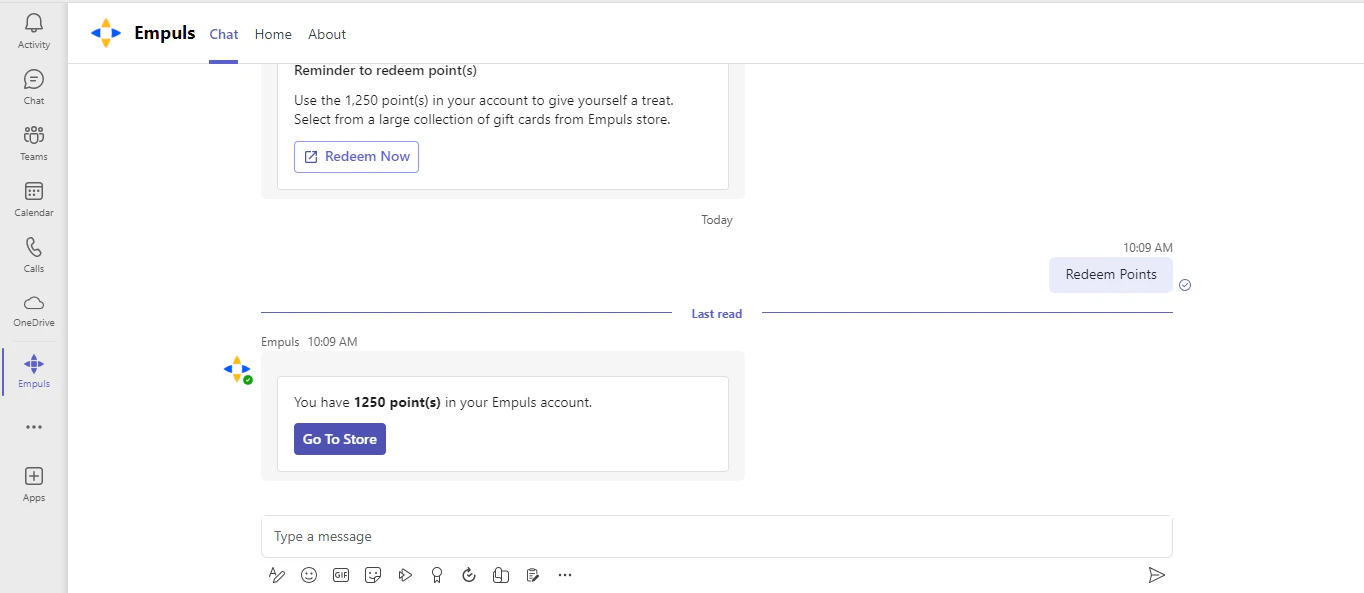
Task: Click the Redeem Points message bubble
Action: tap(1111, 275)
